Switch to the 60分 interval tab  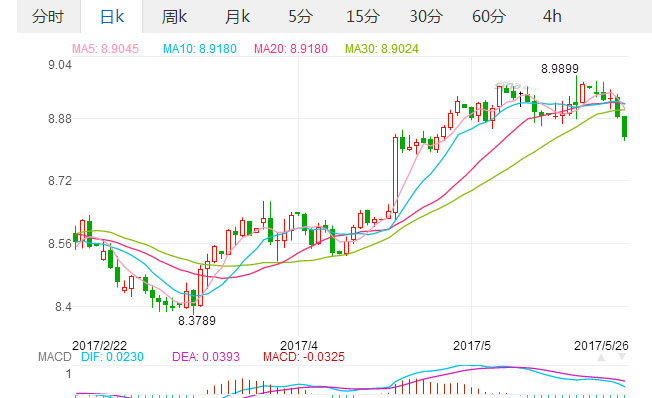[489, 16]
